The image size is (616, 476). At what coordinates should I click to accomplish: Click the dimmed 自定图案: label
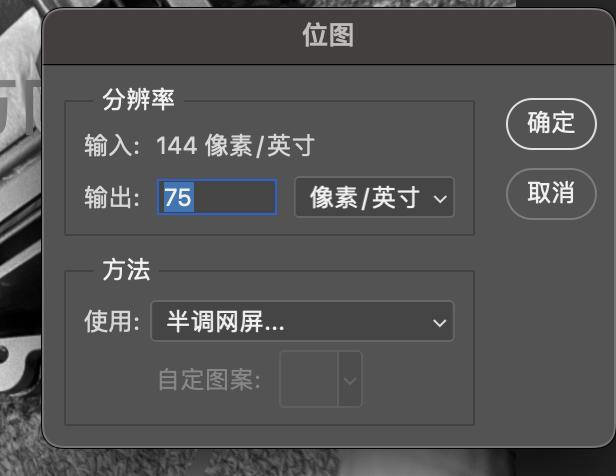[x=209, y=380]
